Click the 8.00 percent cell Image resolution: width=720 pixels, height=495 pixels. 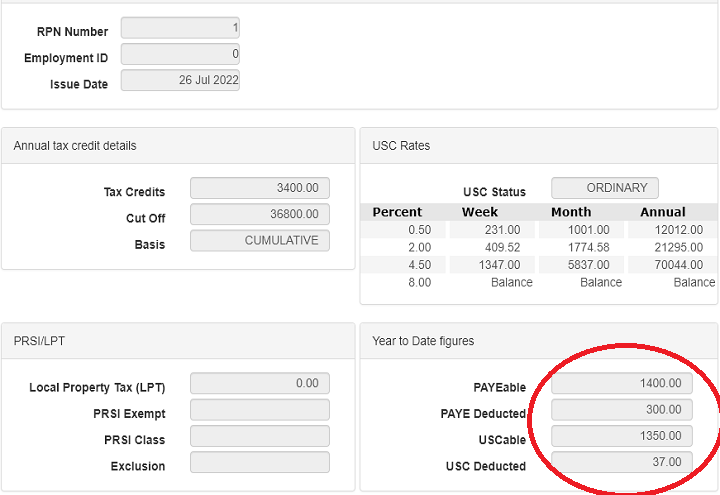coord(420,282)
